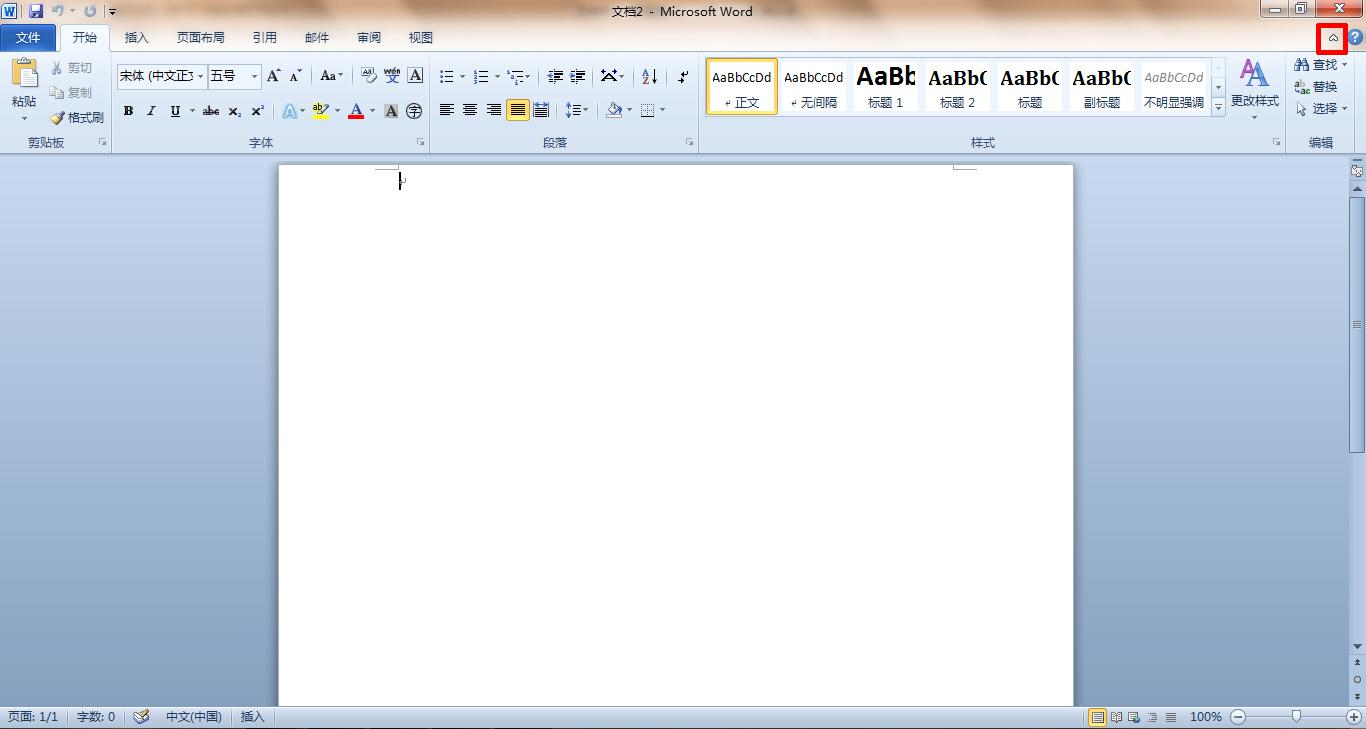This screenshot has height=729, width=1366.
Task: Open the File (文件) tab
Action: point(28,38)
